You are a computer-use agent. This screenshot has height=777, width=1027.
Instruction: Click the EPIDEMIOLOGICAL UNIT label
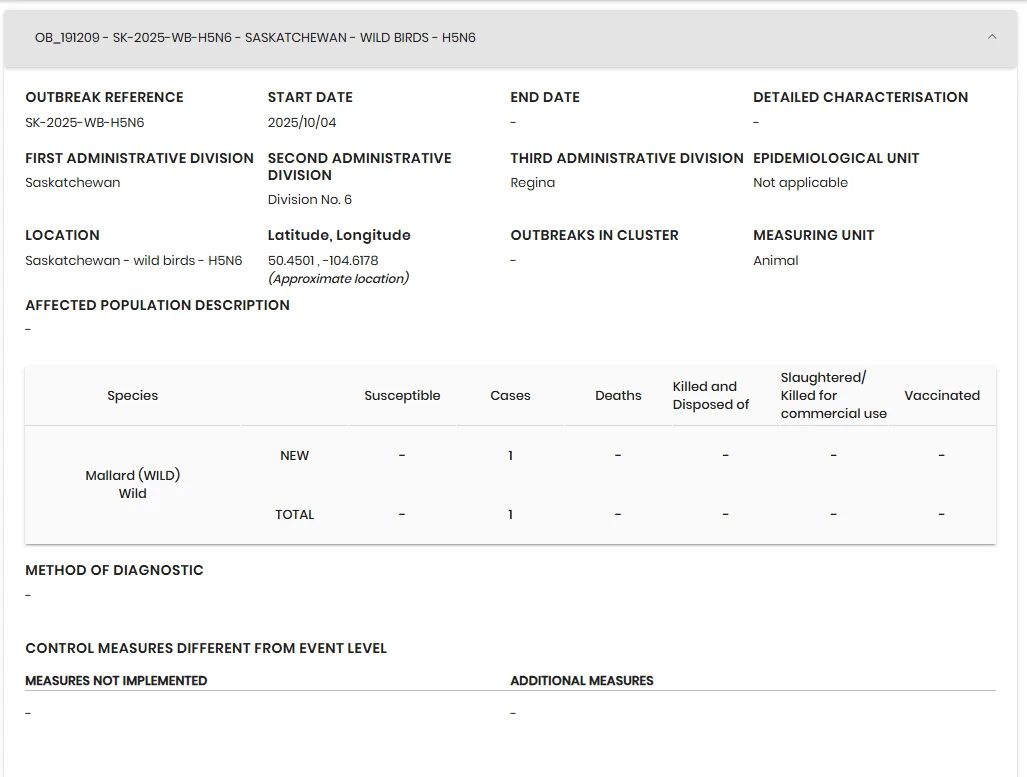click(x=836, y=158)
